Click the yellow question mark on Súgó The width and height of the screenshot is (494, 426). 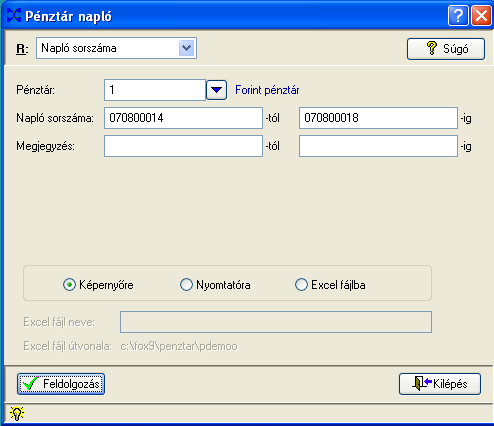point(432,48)
